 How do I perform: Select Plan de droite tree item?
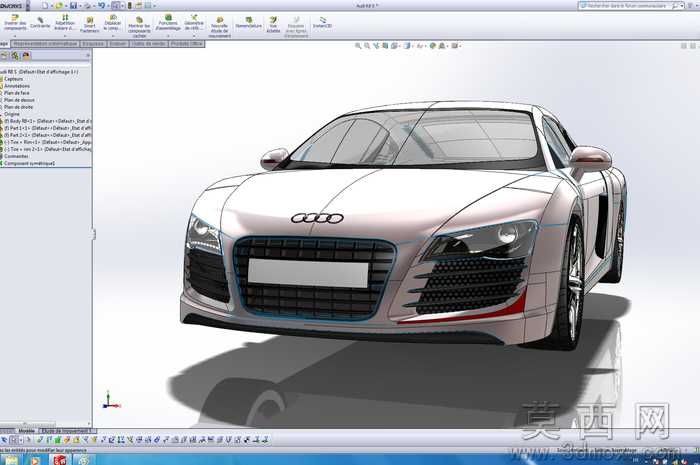click(x=18, y=107)
